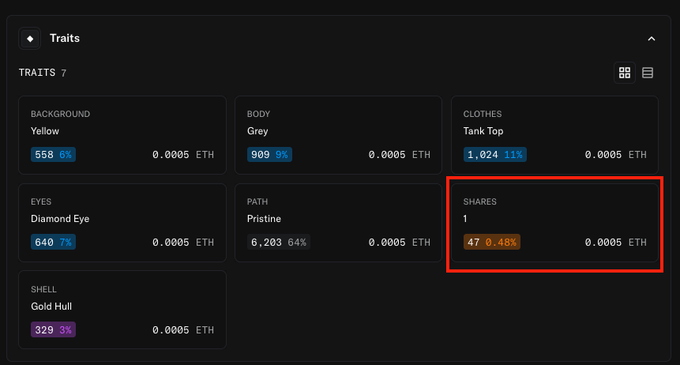Click the diamond Traits icon
680x365 pixels.
30,39
